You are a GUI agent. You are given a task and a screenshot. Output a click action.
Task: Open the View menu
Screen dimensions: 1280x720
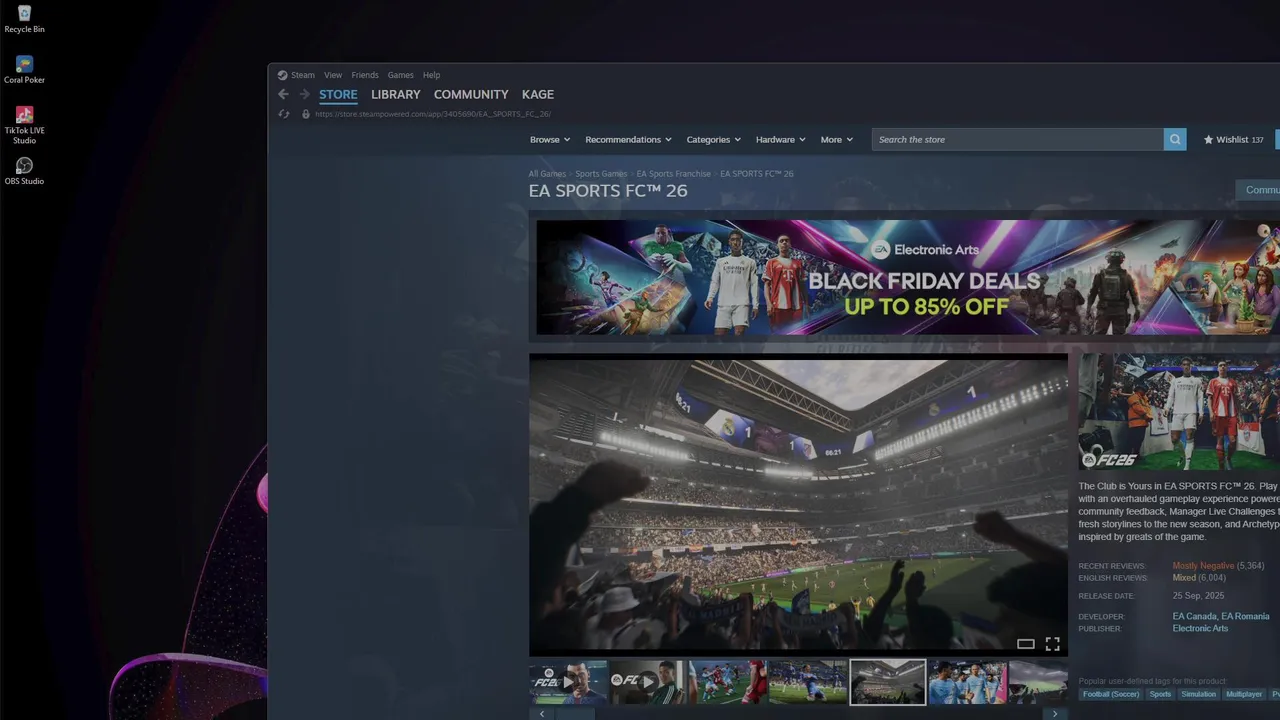point(333,75)
